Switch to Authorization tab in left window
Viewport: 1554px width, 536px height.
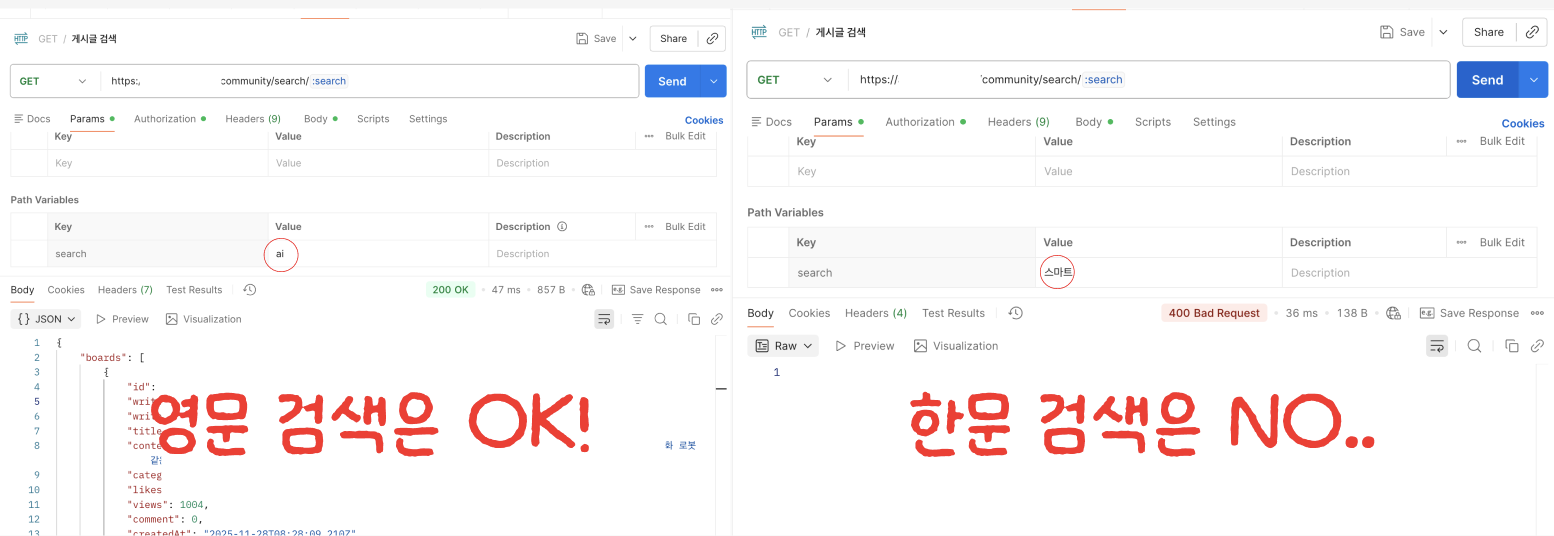click(x=170, y=119)
